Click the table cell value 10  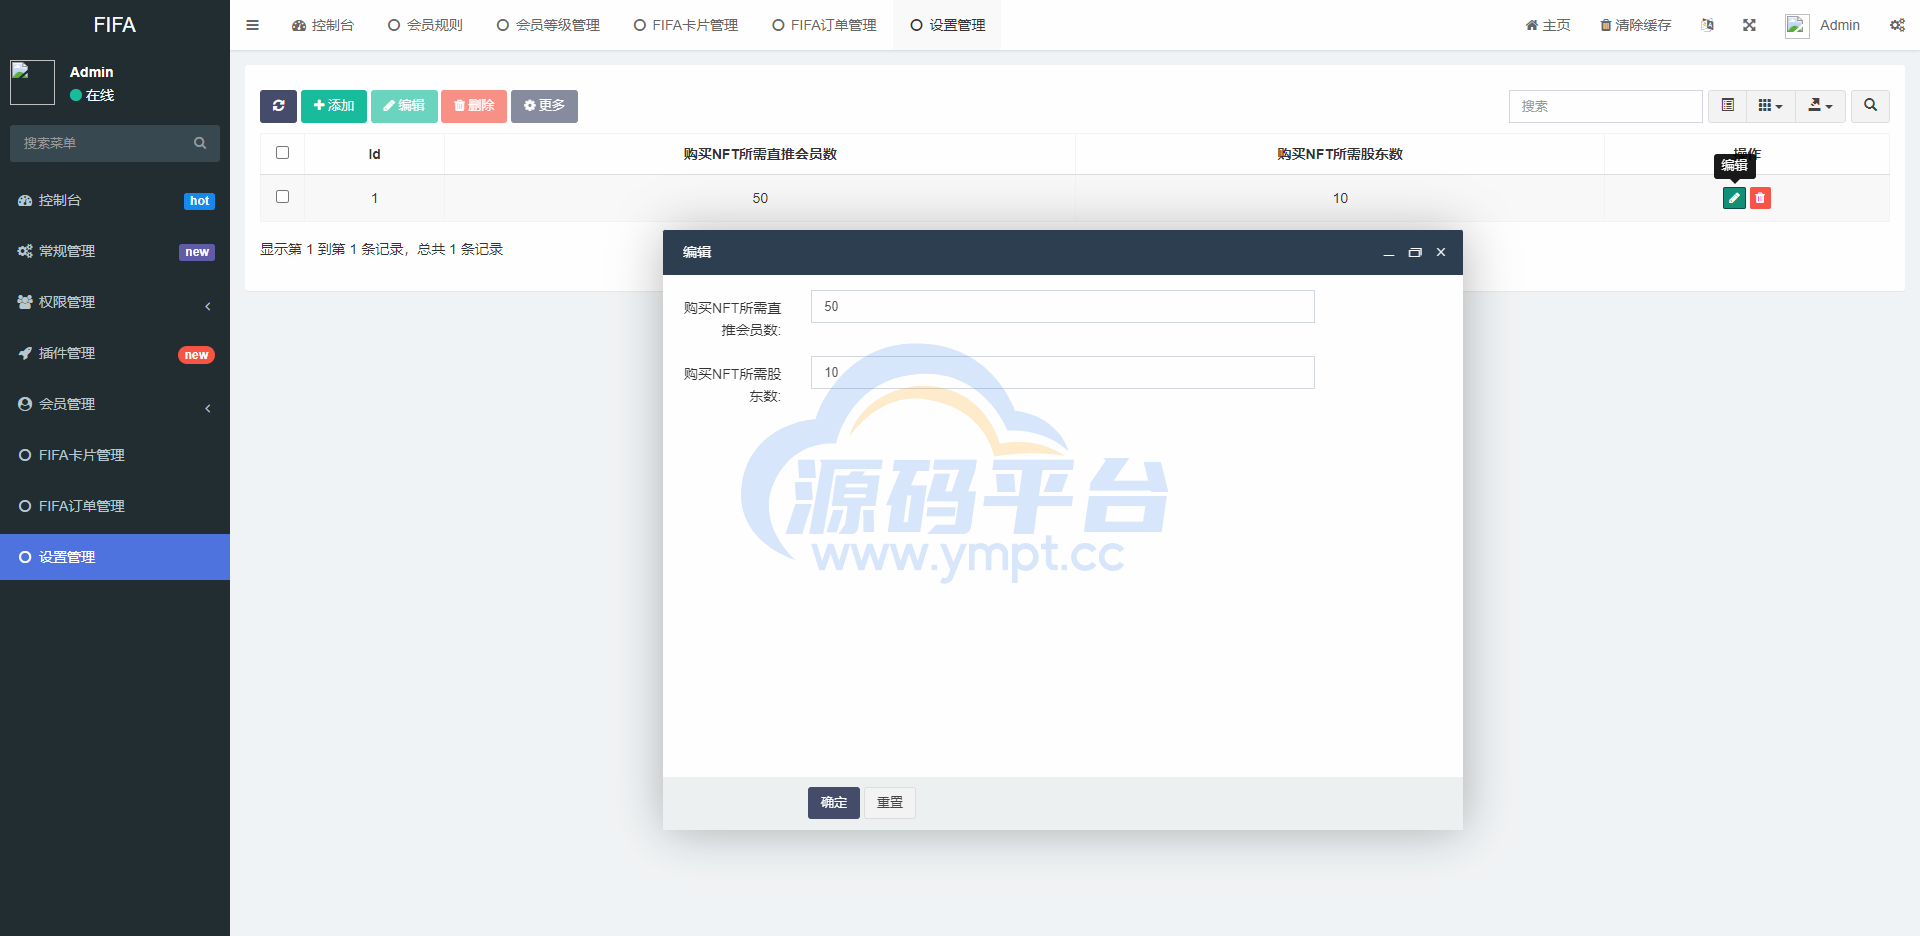pos(1340,198)
